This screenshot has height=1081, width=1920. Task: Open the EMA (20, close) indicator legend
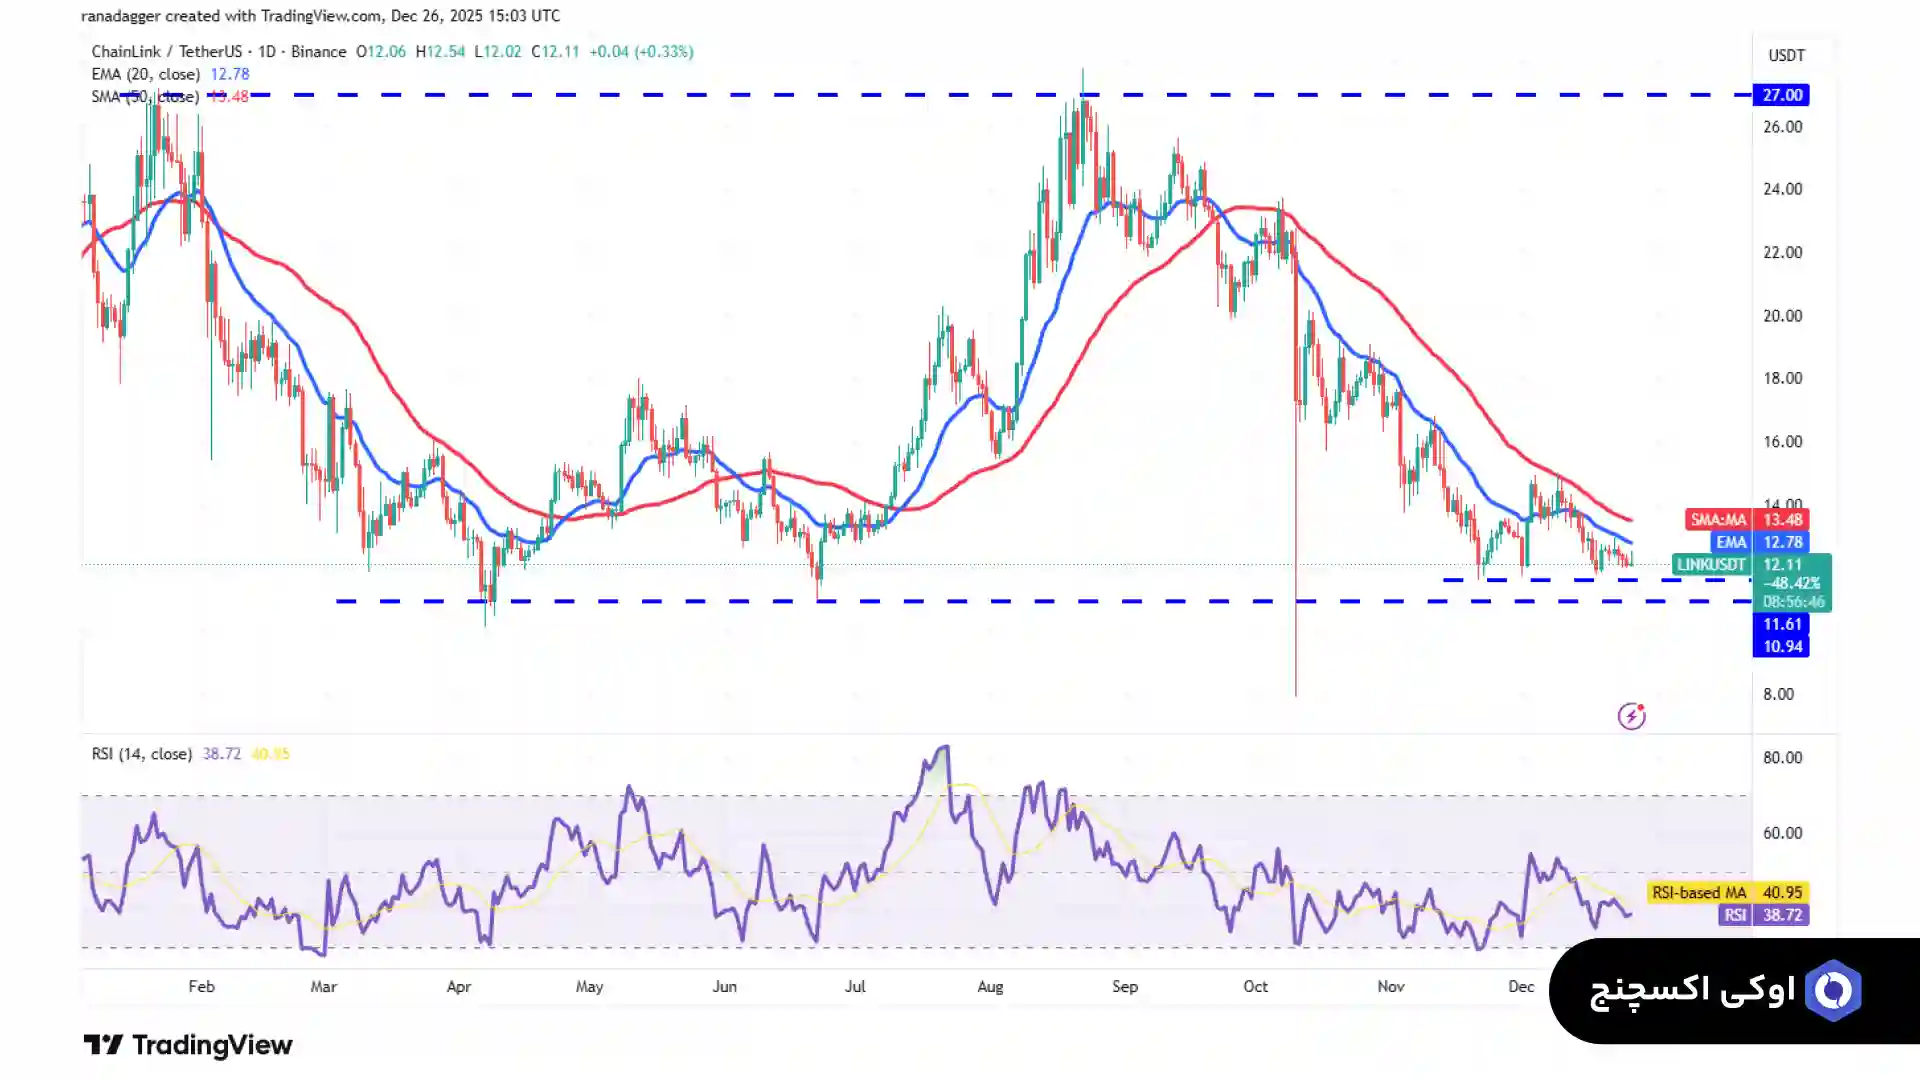click(x=146, y=74)
